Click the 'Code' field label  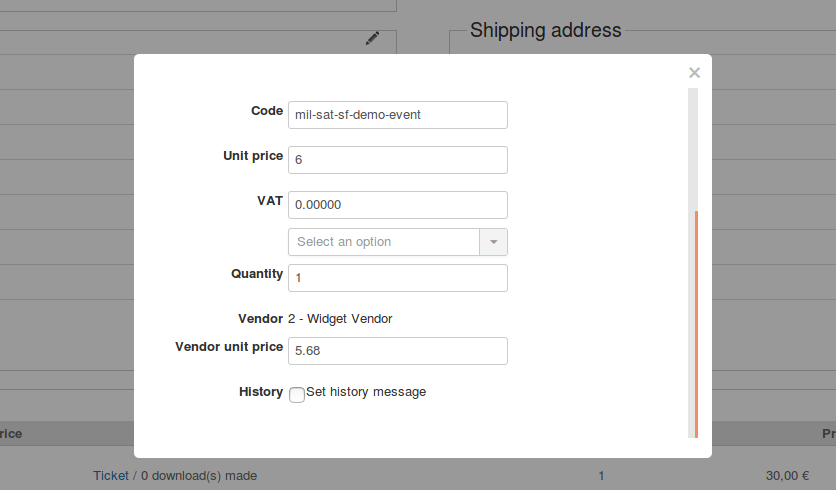267,111
